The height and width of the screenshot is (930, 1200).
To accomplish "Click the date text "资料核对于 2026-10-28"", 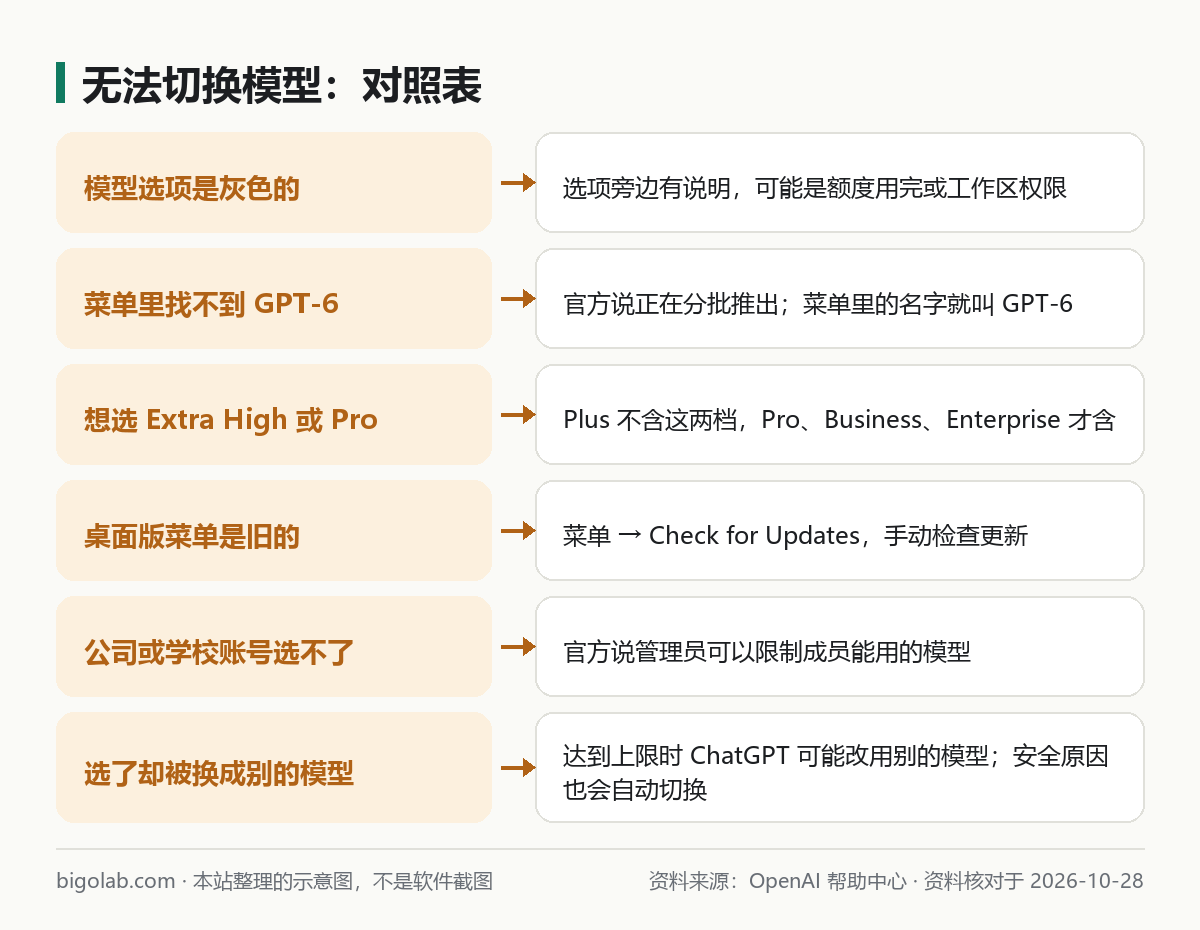I will 1033,881.
